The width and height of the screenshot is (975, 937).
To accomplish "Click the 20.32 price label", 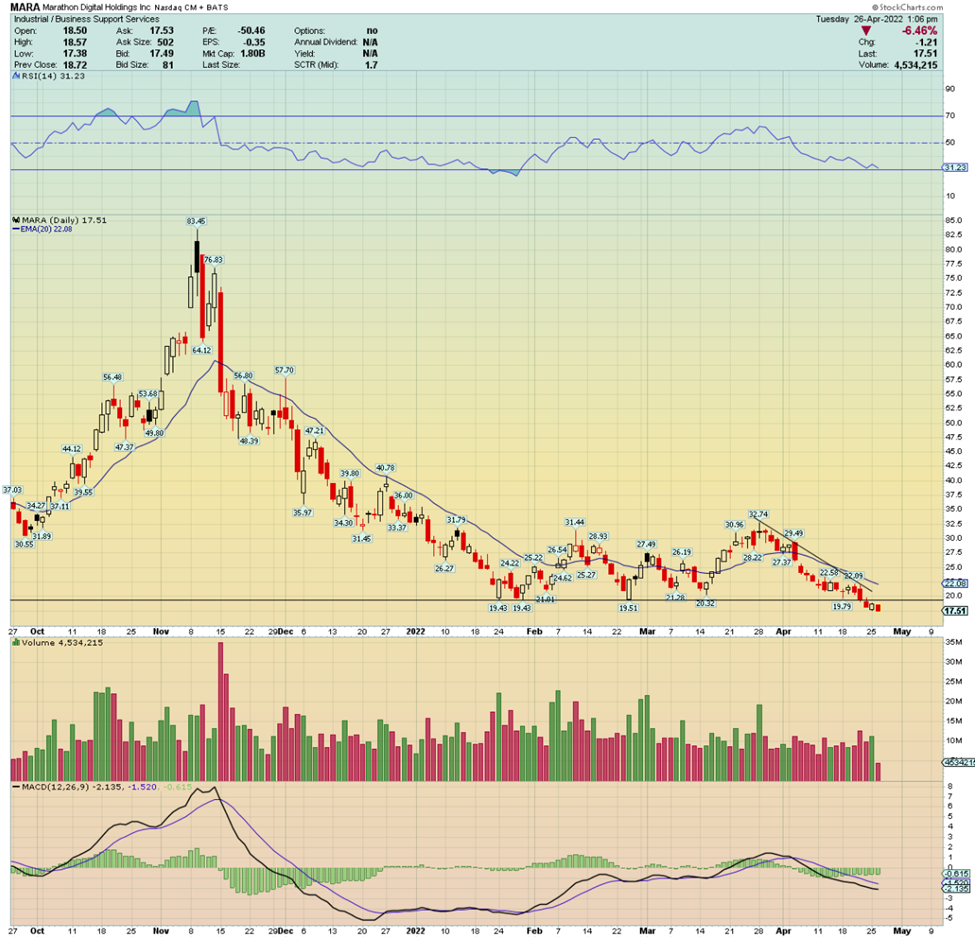I will pyautogui.click(x=705, y=603).
